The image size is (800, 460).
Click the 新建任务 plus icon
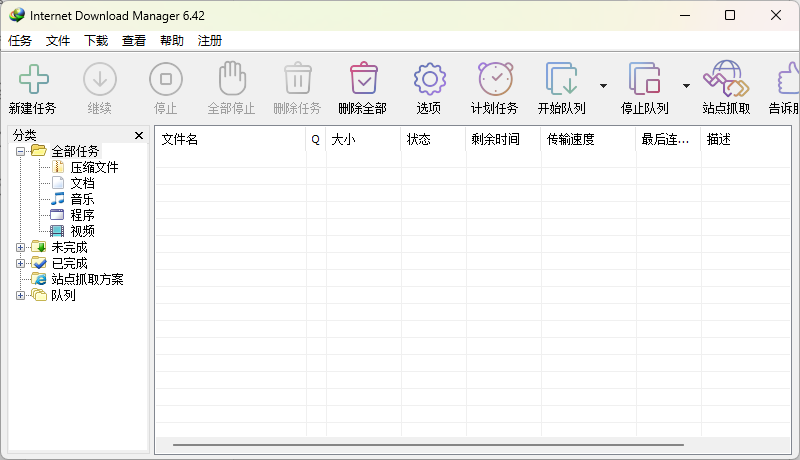pyautogui.click(x=32, y=80)
